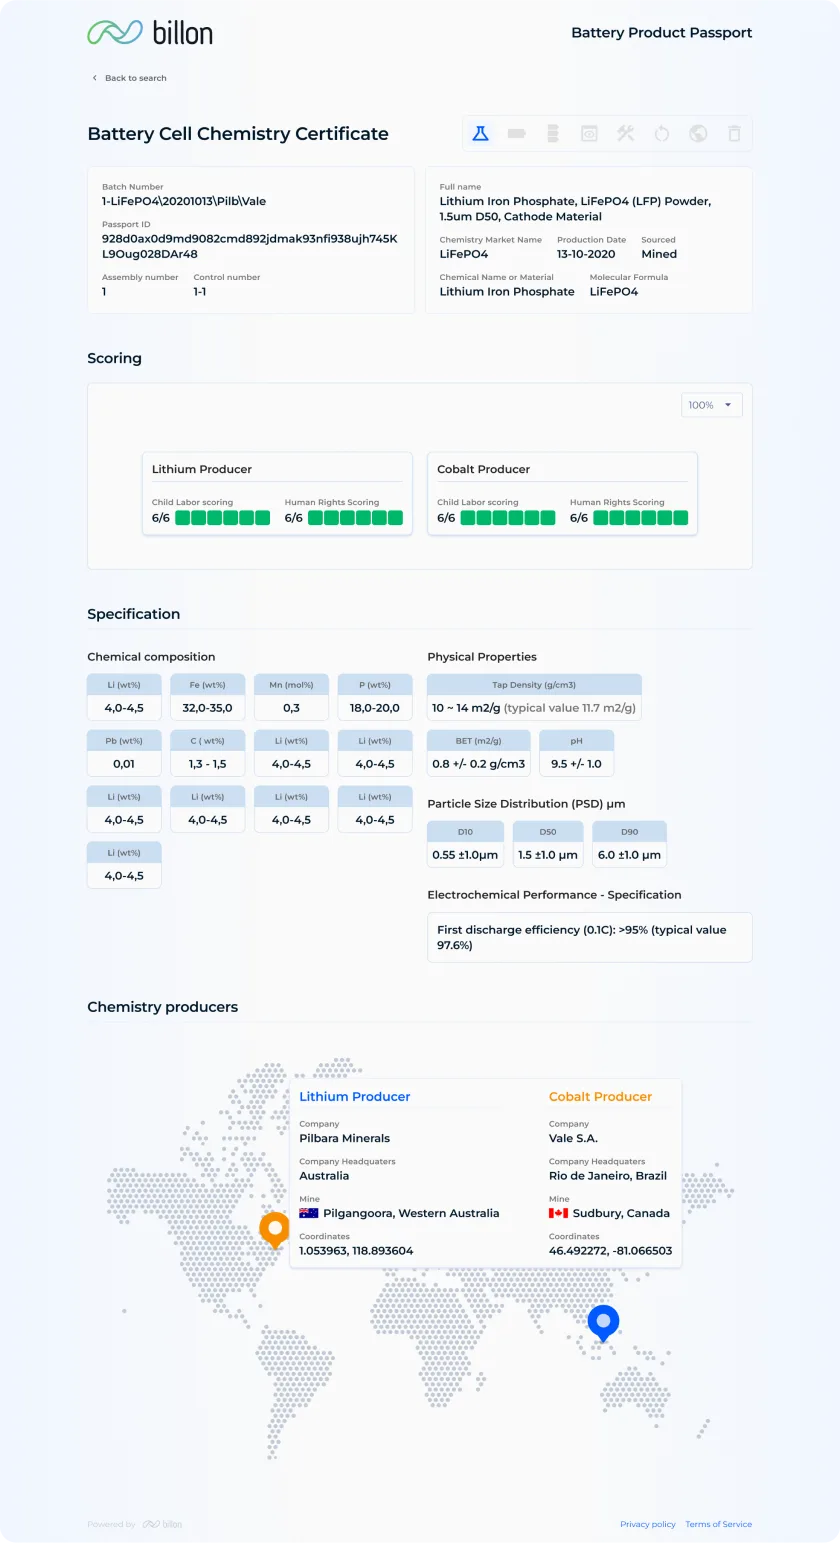Image resolution: width=840 pixels, height=1543 pixels.
Task: Click the Production Date 13-10-2020
Action: click(x=586, y=254)
